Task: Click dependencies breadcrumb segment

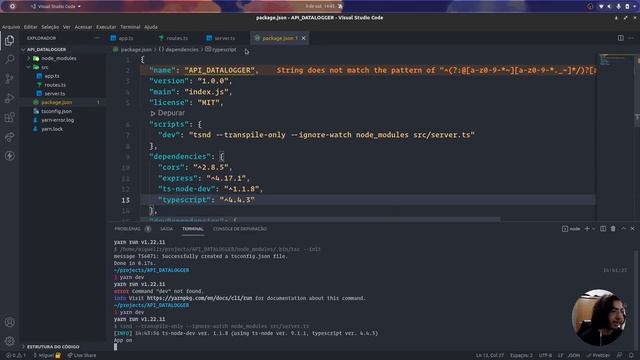Action: [x=182, y=49]
